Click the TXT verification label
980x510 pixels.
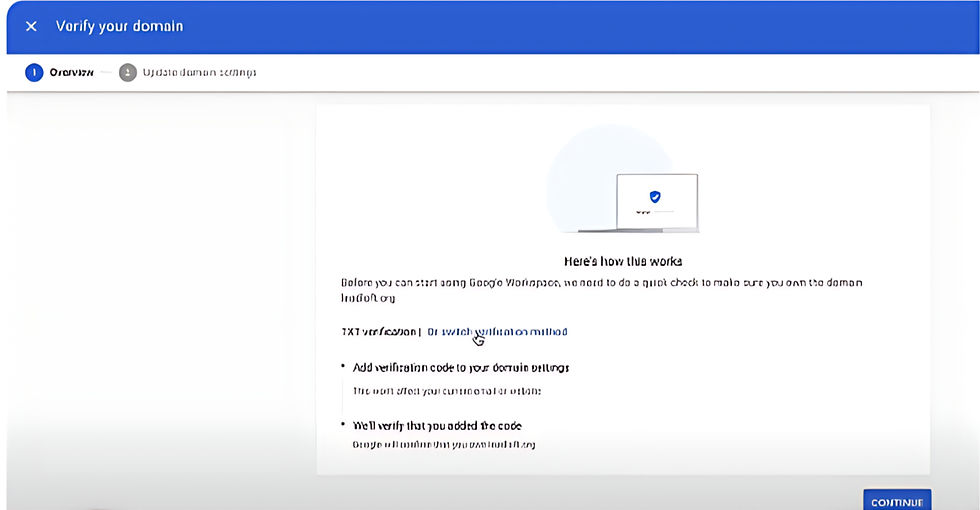tap(378, 332)
